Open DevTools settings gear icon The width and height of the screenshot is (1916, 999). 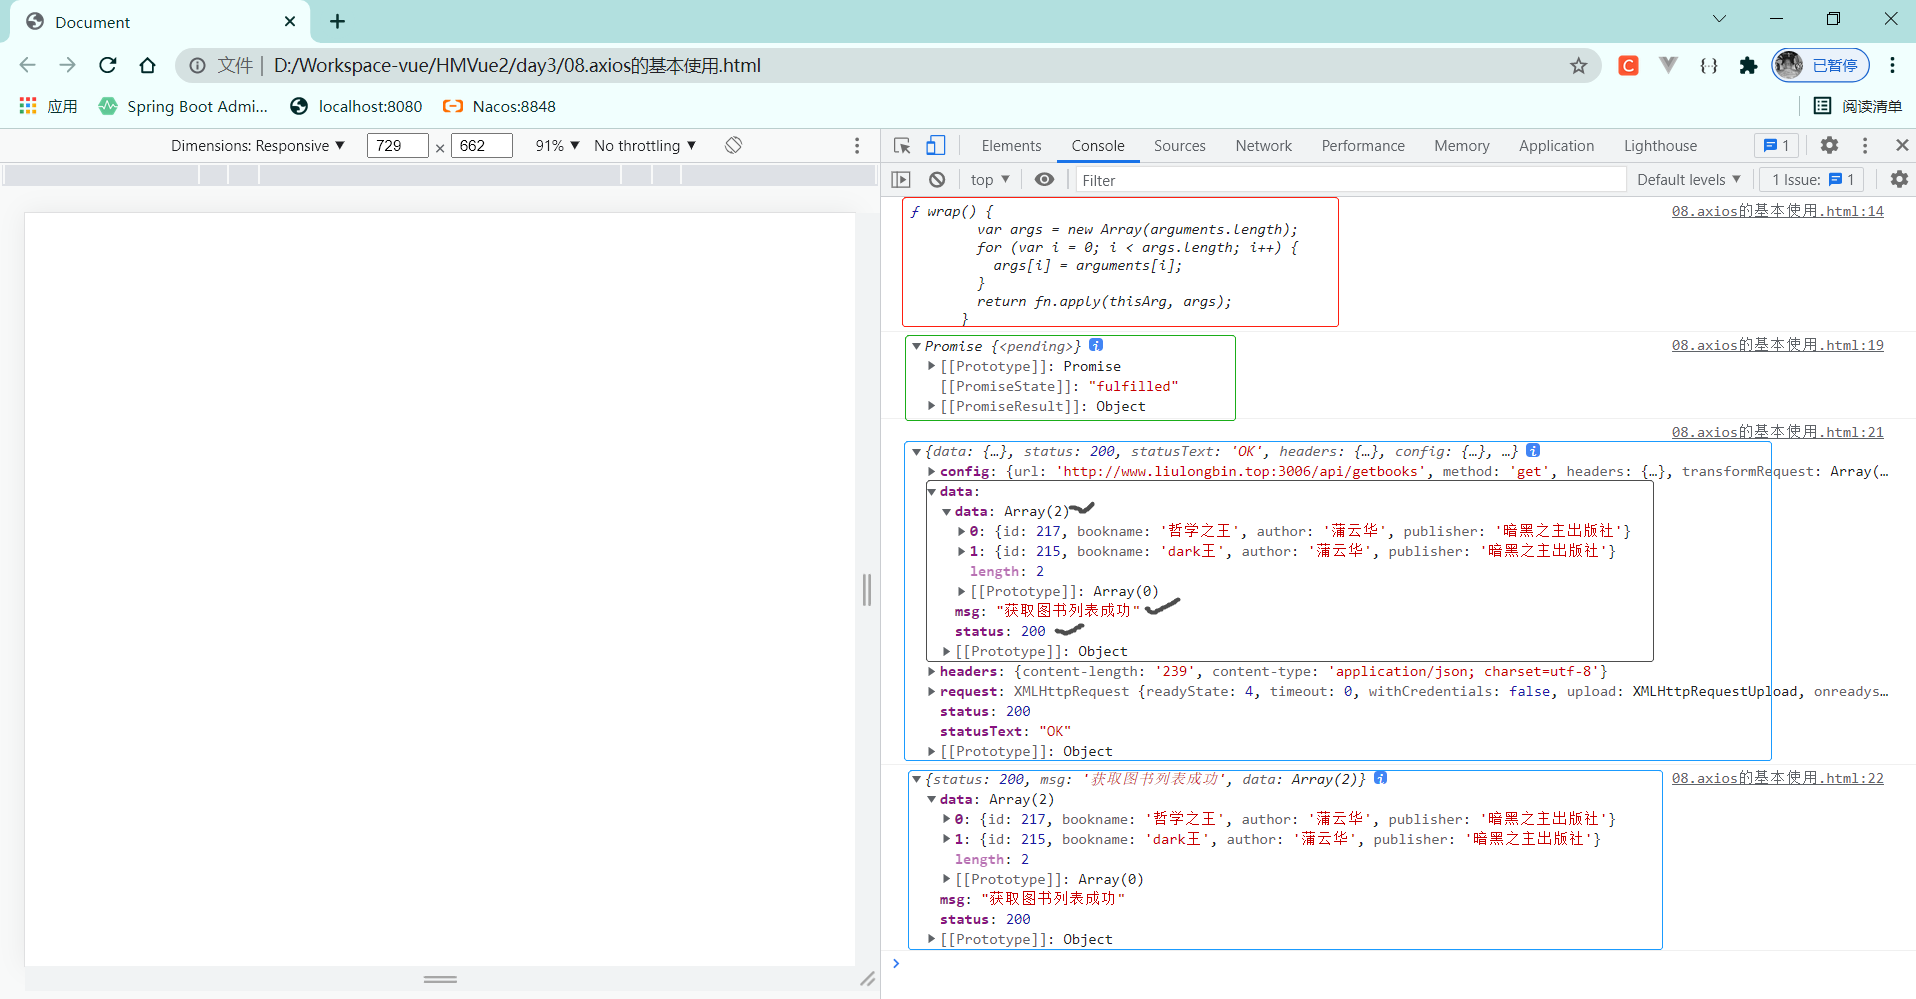[1829, 146]
